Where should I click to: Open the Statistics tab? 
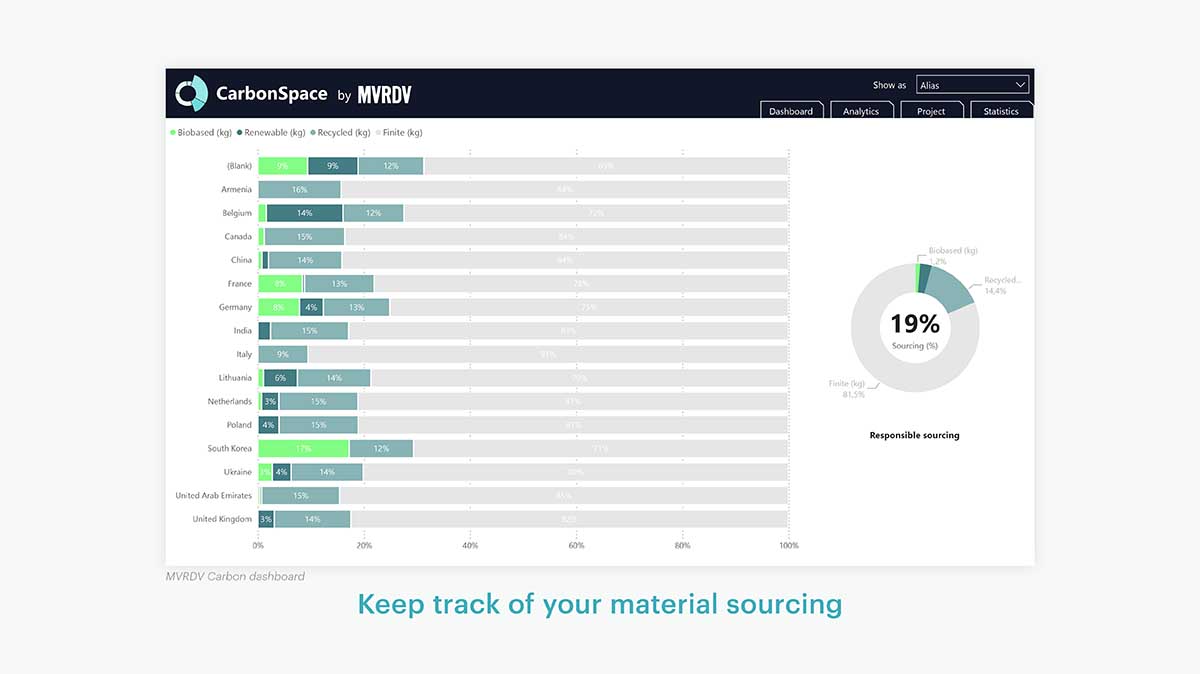tap(1001, 111)
